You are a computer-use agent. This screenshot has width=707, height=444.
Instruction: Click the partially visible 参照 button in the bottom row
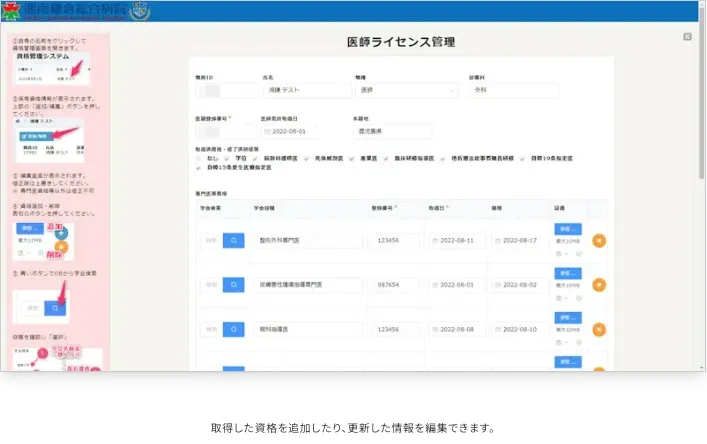click(x=568, y=362)
